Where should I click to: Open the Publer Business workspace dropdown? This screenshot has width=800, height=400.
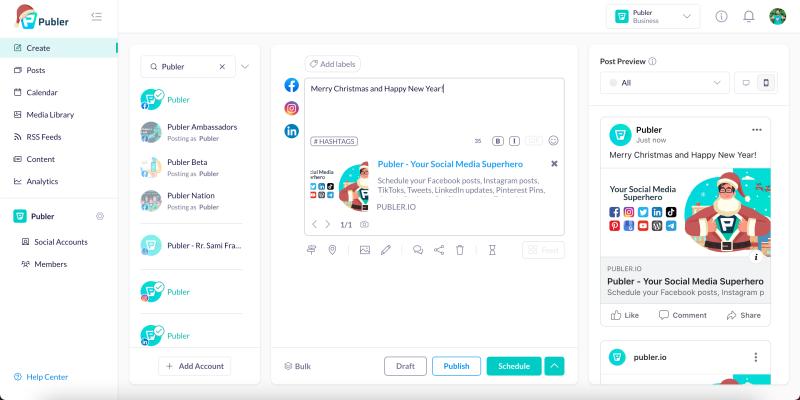click(653, 16)
